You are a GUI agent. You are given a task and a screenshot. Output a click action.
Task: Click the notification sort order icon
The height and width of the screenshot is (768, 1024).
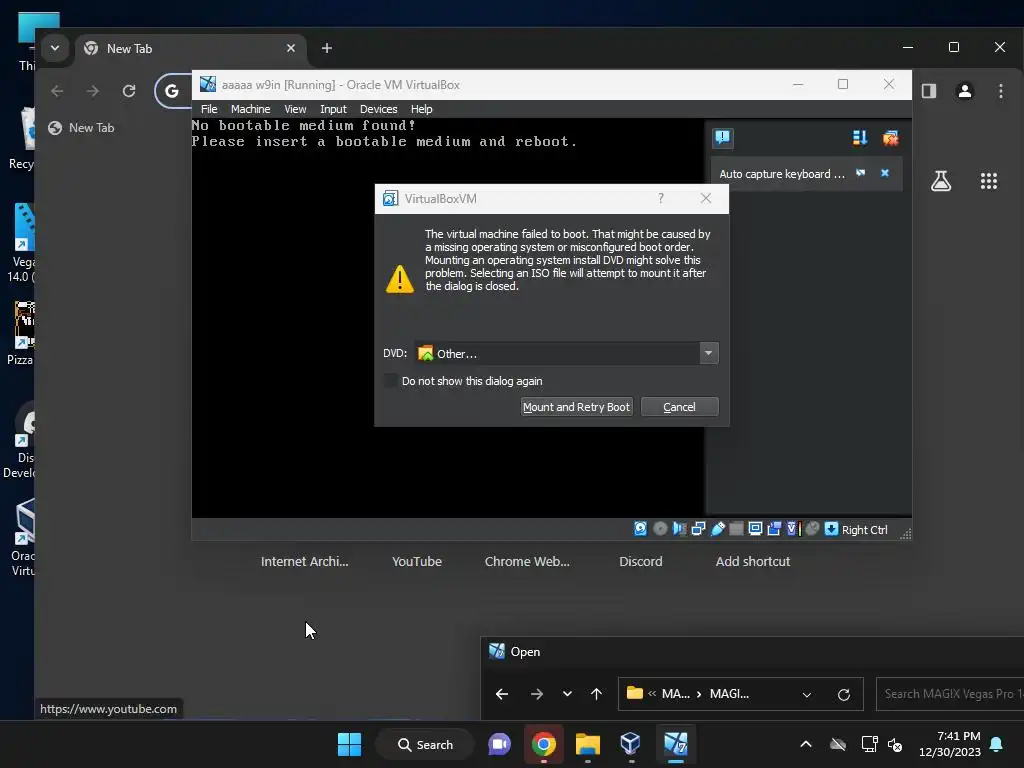pos(859,138)
